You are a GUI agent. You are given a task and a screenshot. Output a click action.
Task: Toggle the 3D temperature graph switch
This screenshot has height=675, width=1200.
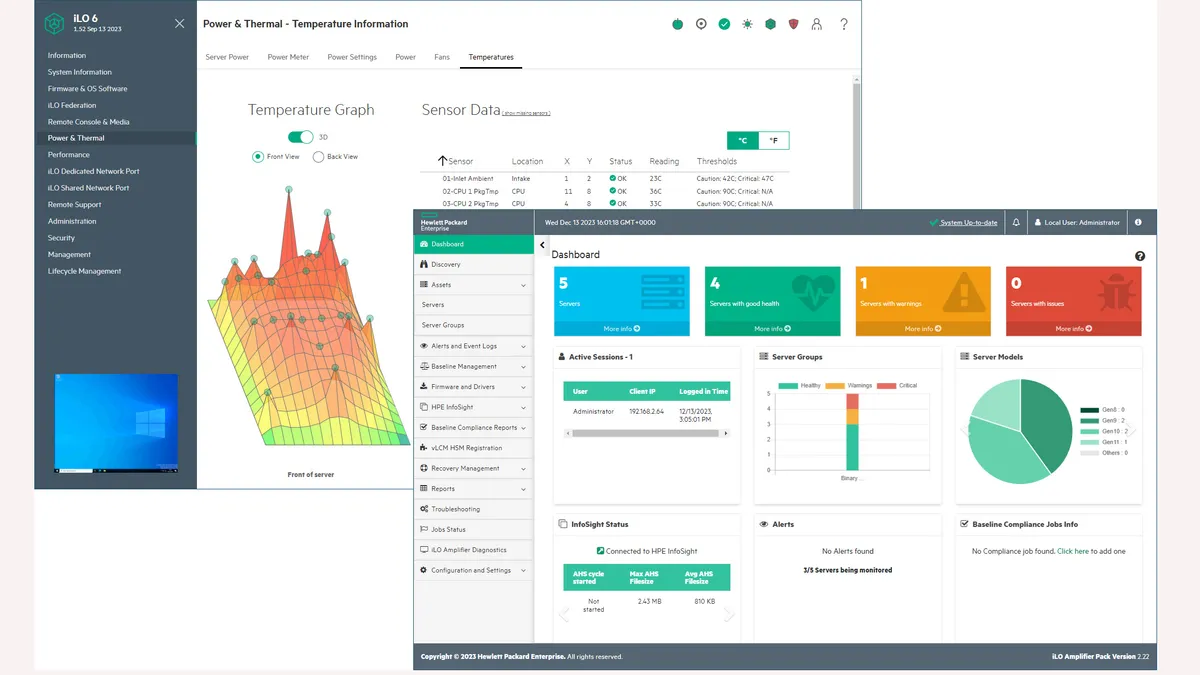click(x=300, y=137)
